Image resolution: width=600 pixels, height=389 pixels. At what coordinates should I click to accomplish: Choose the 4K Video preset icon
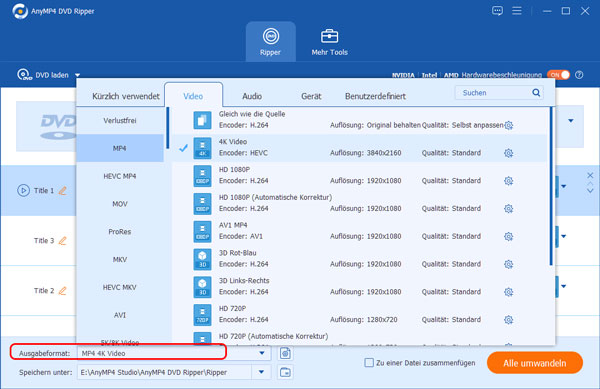(x=202, y=148)
